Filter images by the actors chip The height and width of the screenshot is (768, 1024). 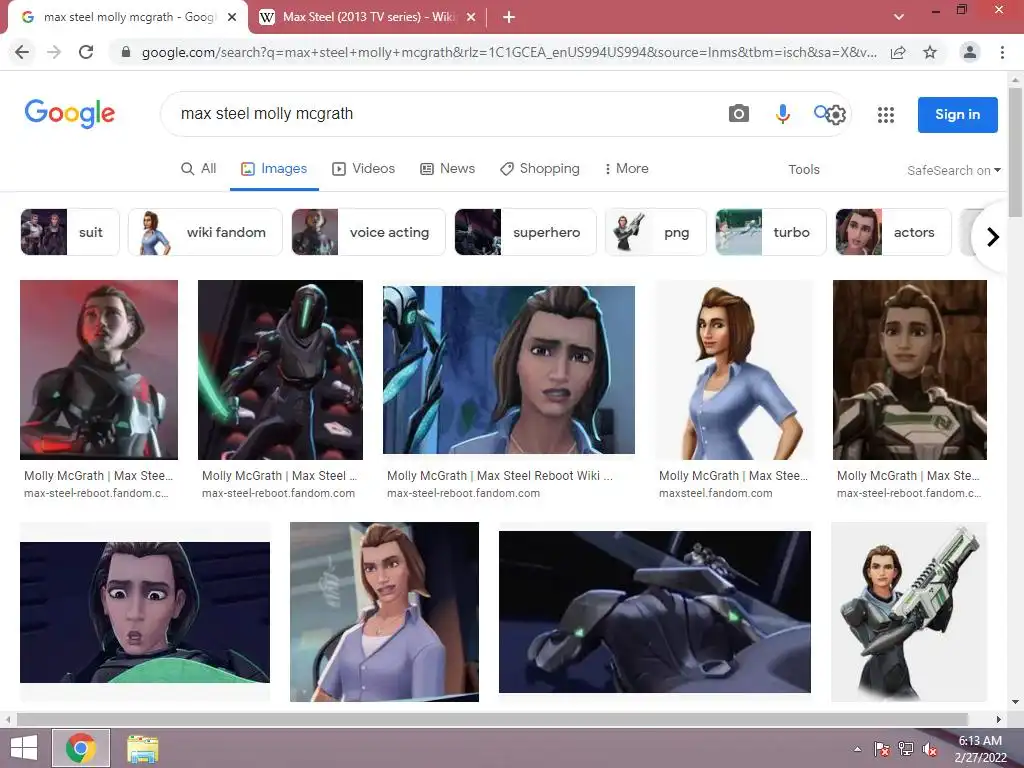pyautogui.click(x=893, y=232)
